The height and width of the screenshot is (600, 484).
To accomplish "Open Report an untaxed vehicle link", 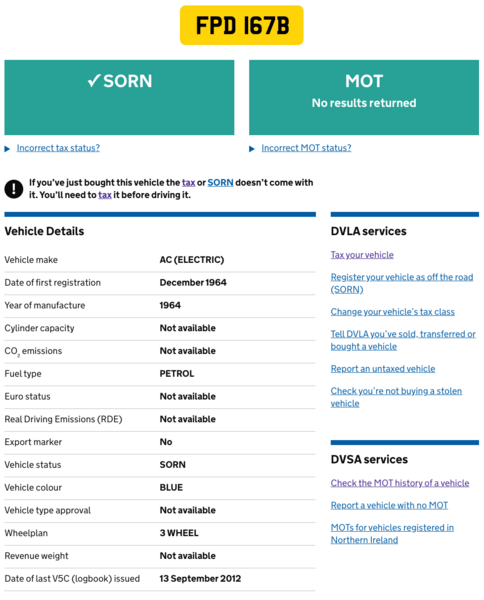I will [383, 369].
